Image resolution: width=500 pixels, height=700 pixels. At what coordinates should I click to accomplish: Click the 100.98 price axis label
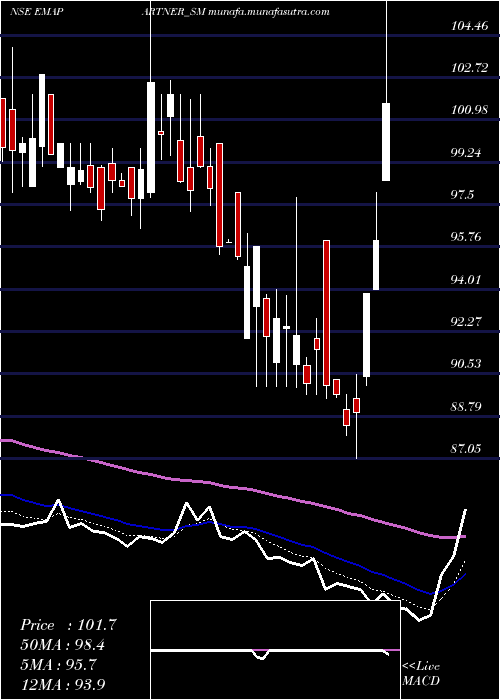pyautogui.click(x=469, y=110)
